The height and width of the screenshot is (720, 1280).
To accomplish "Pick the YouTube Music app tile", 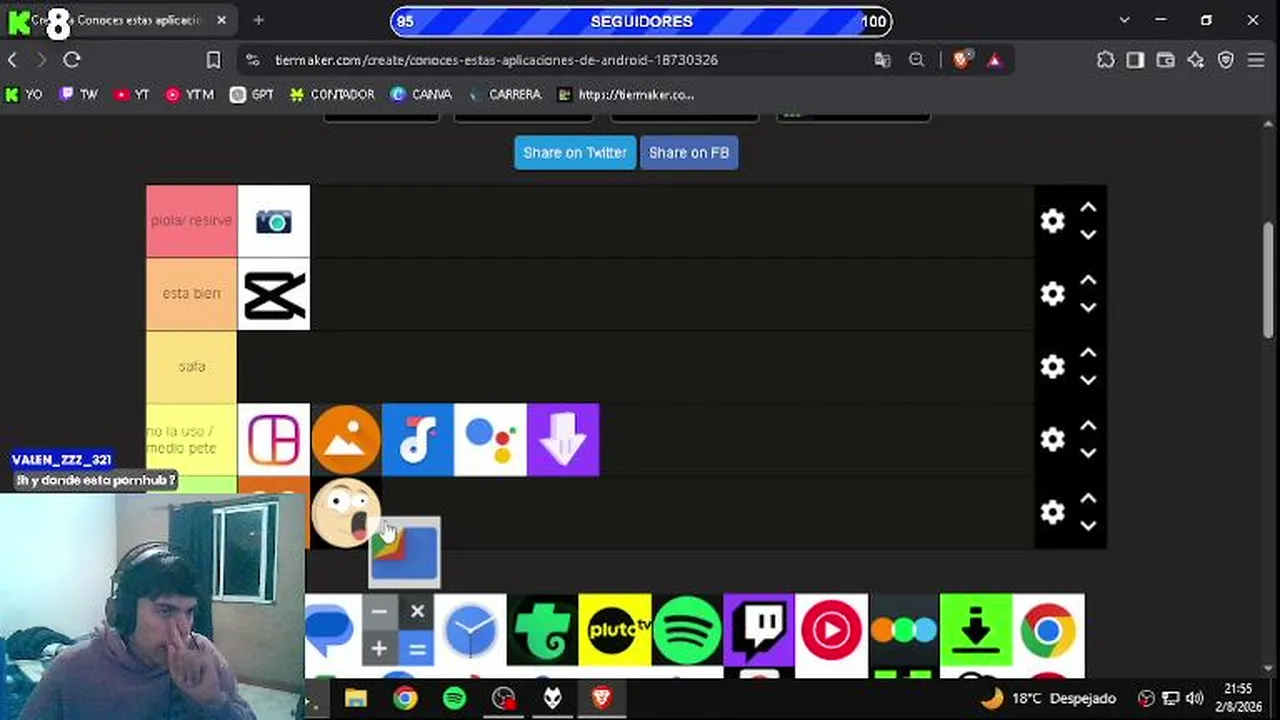I will [x=832, y=630].
